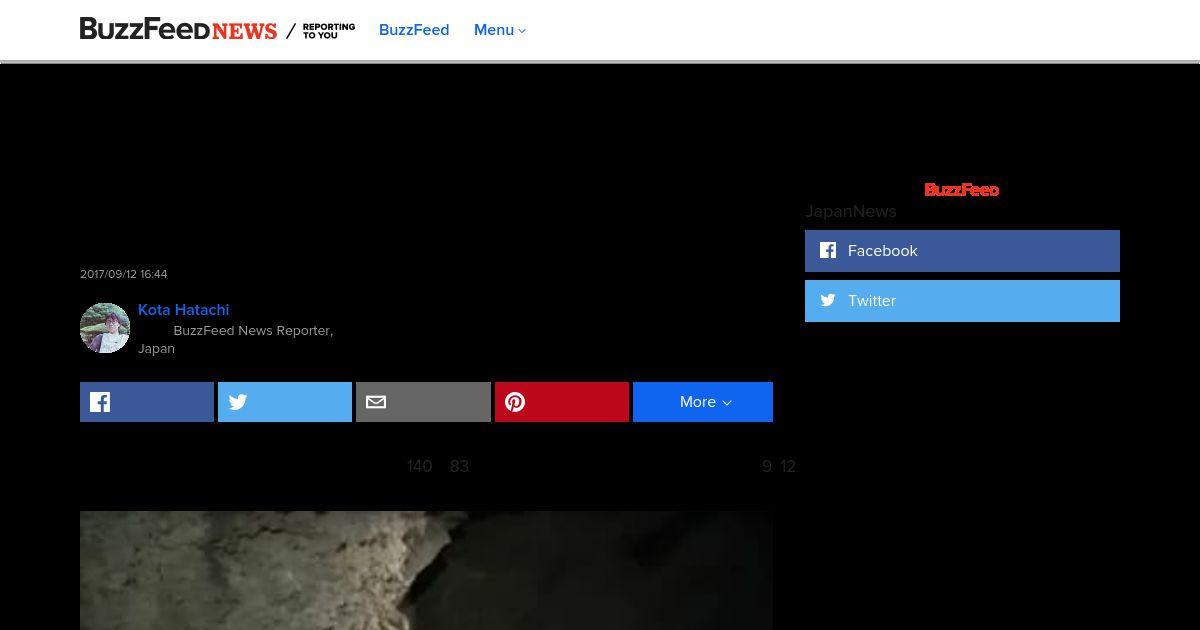
Task: Open the article cave photo image
Action: pos(426,570)
